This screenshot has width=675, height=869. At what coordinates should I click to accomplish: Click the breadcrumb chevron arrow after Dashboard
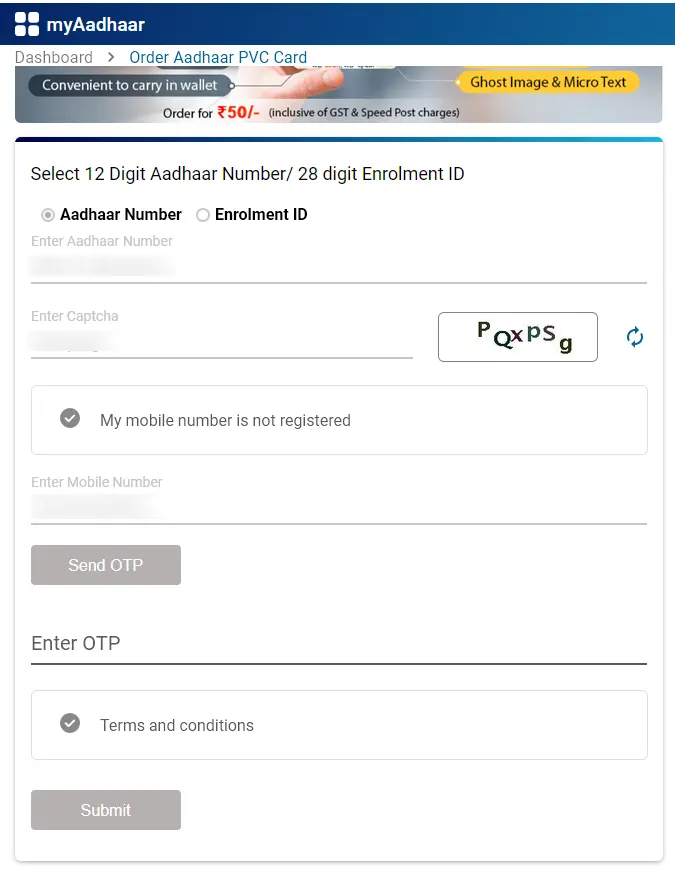click(x=111, y=57)
